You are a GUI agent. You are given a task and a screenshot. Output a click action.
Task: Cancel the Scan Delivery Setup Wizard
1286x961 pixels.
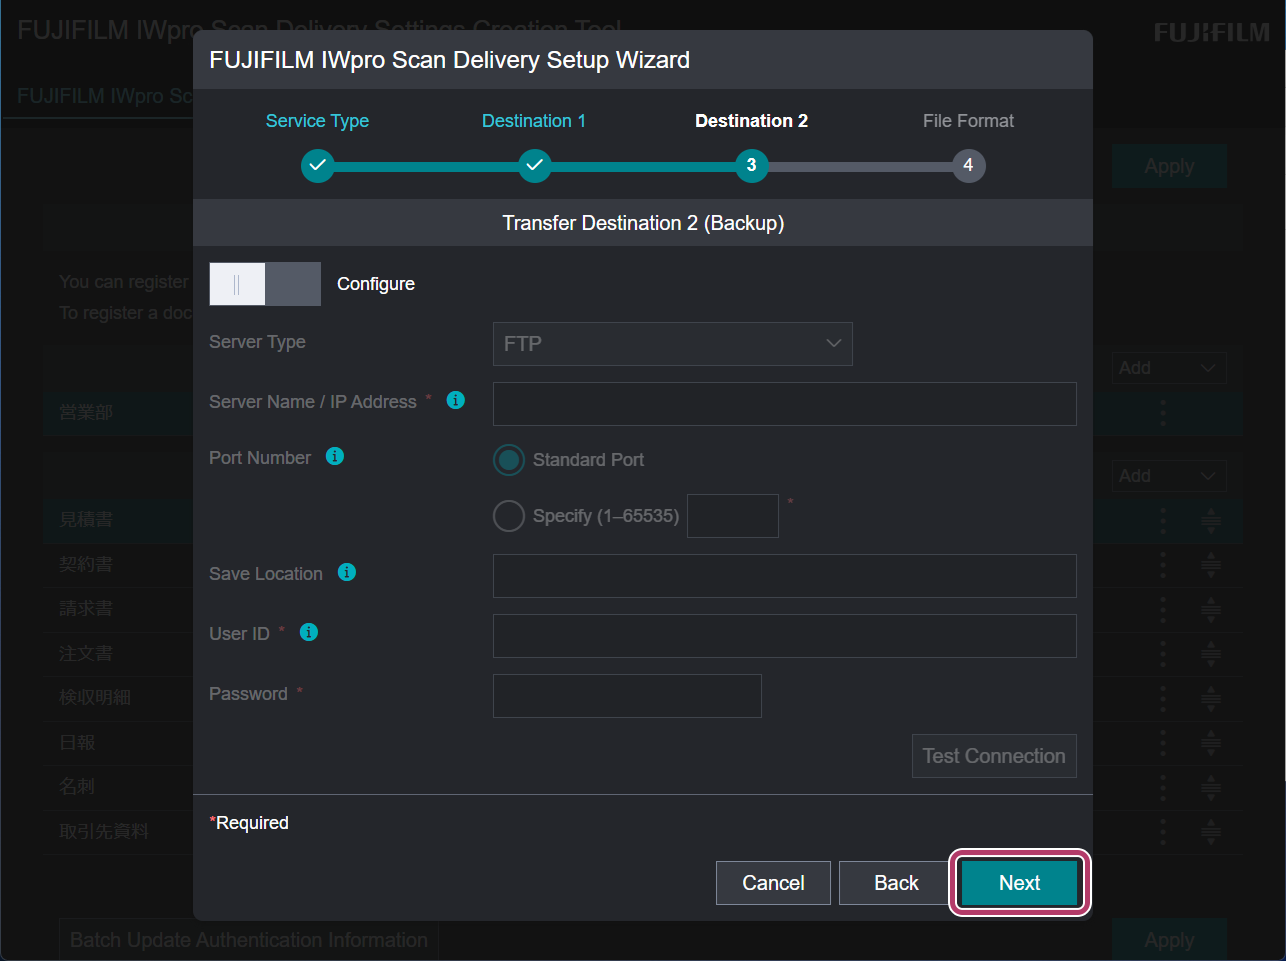point(773,883)
